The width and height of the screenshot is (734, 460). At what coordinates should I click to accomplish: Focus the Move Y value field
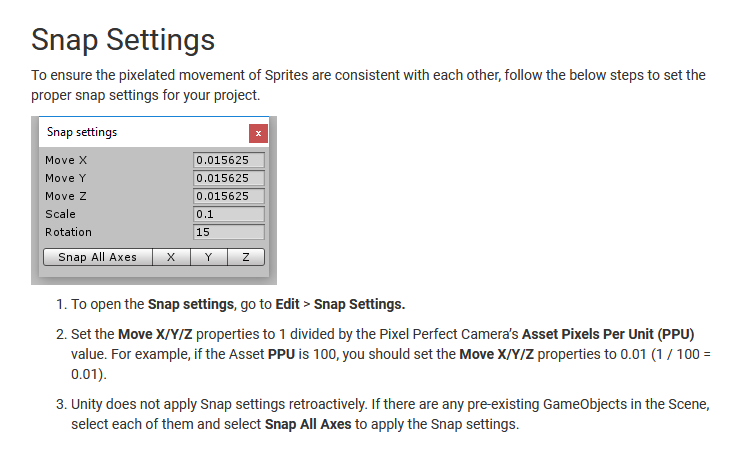pyautogui.click(x=228, y=178)
